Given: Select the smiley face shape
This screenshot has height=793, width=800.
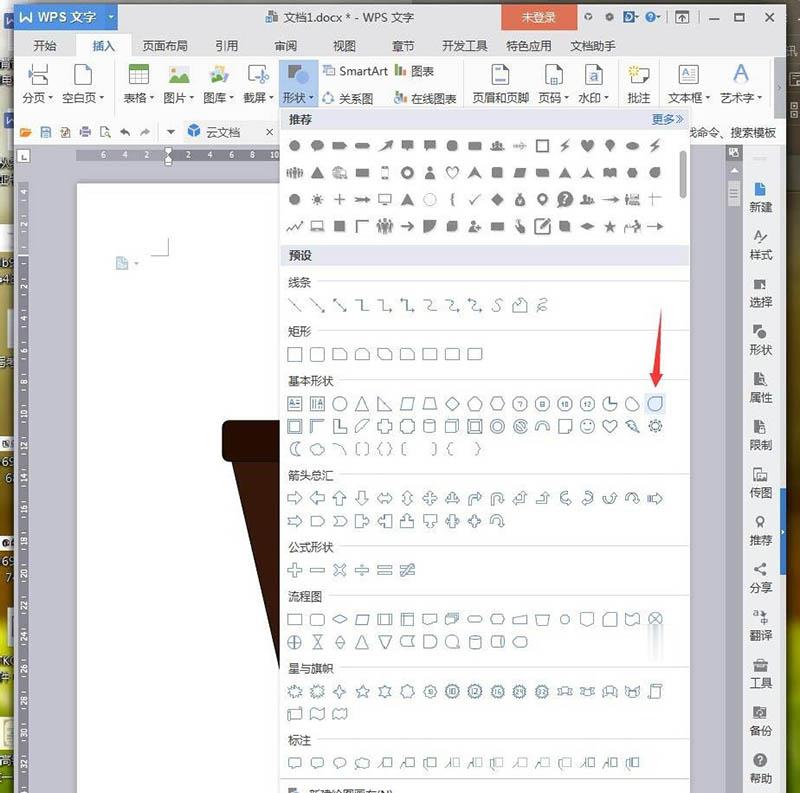Looking at the screenshot, I should click(x=587, y=426).
